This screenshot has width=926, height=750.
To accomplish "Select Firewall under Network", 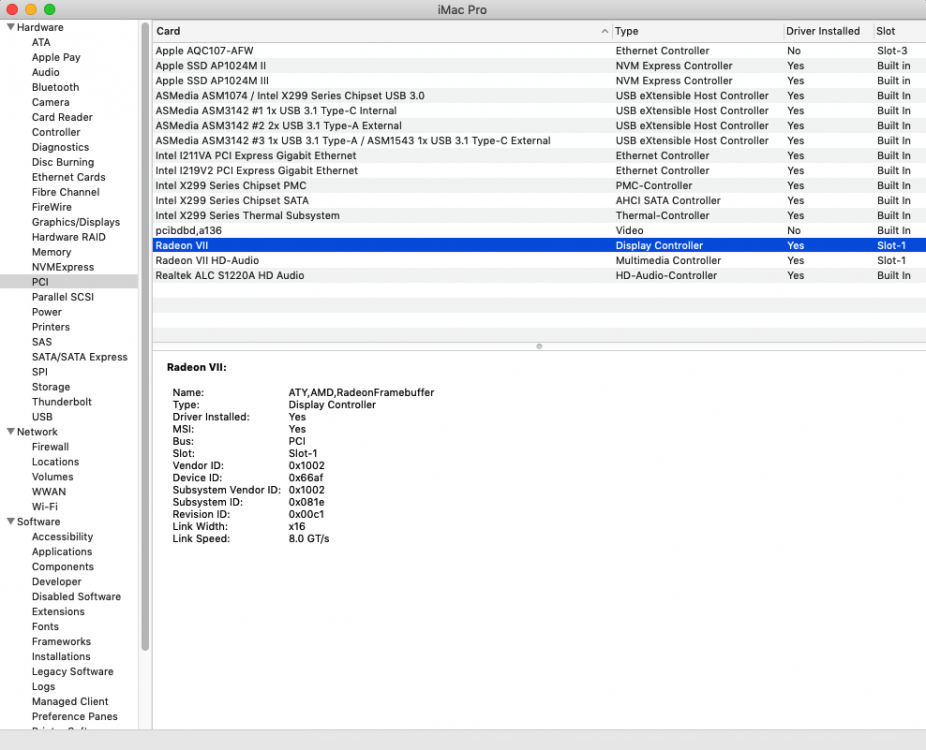I will pos(50,446).
